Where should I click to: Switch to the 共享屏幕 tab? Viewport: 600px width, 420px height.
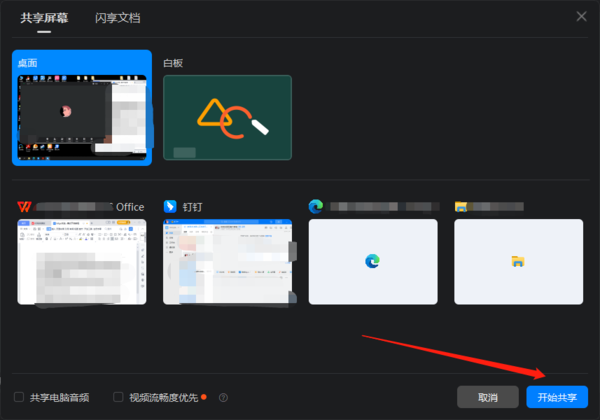coord(44,18)
